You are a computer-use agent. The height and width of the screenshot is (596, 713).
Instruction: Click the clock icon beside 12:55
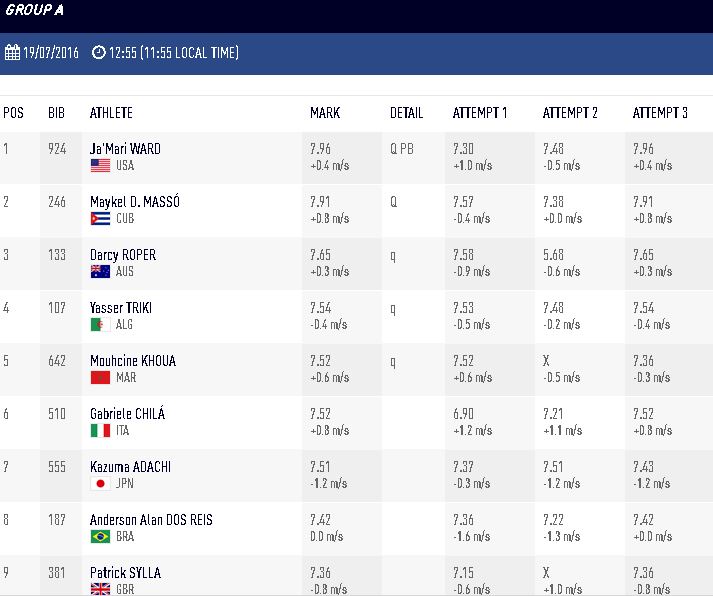click(98, 52)
